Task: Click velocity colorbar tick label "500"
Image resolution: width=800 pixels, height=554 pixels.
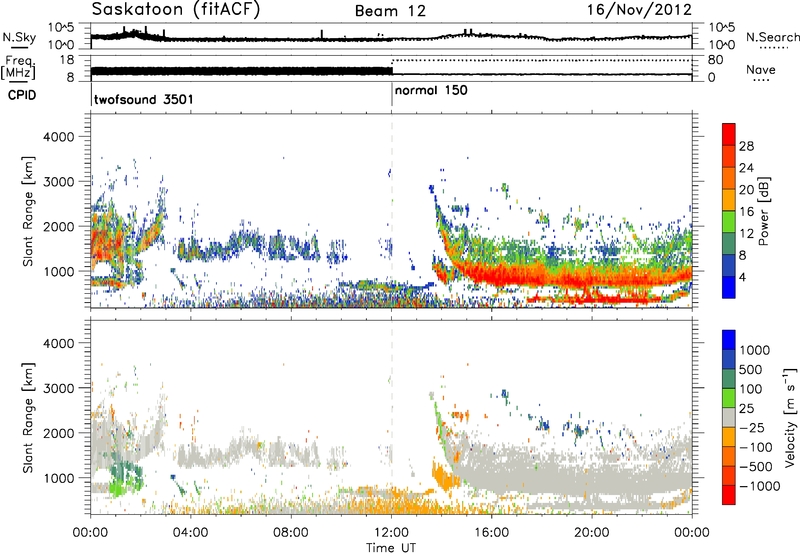Action: coord(750,369)
